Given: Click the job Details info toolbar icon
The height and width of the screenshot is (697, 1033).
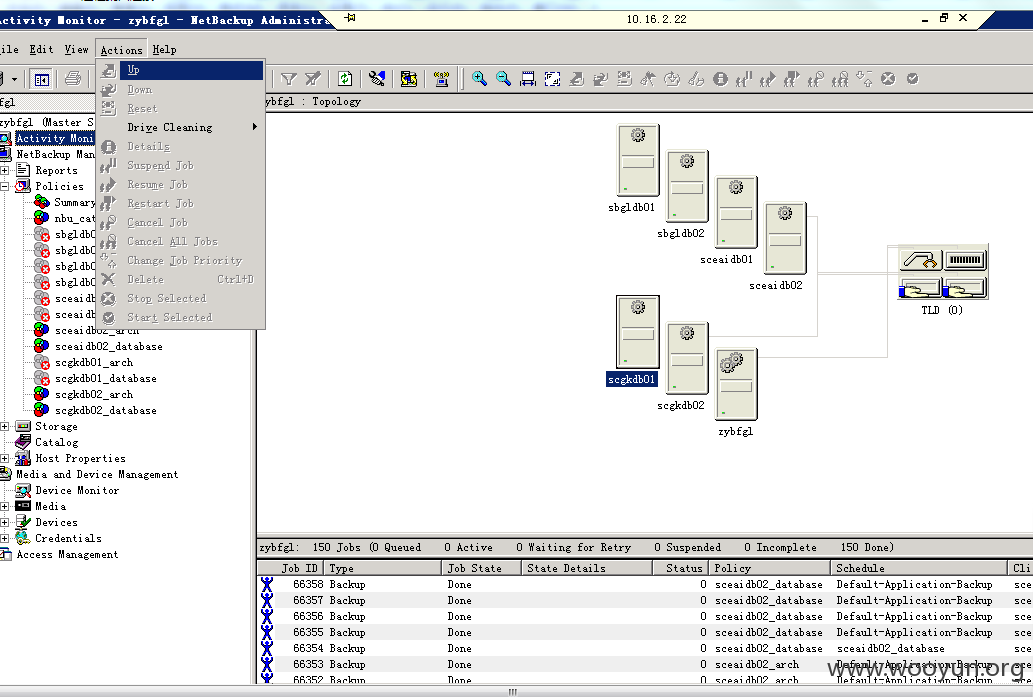Looking at the screenshot, I should (x=720, y=79).
